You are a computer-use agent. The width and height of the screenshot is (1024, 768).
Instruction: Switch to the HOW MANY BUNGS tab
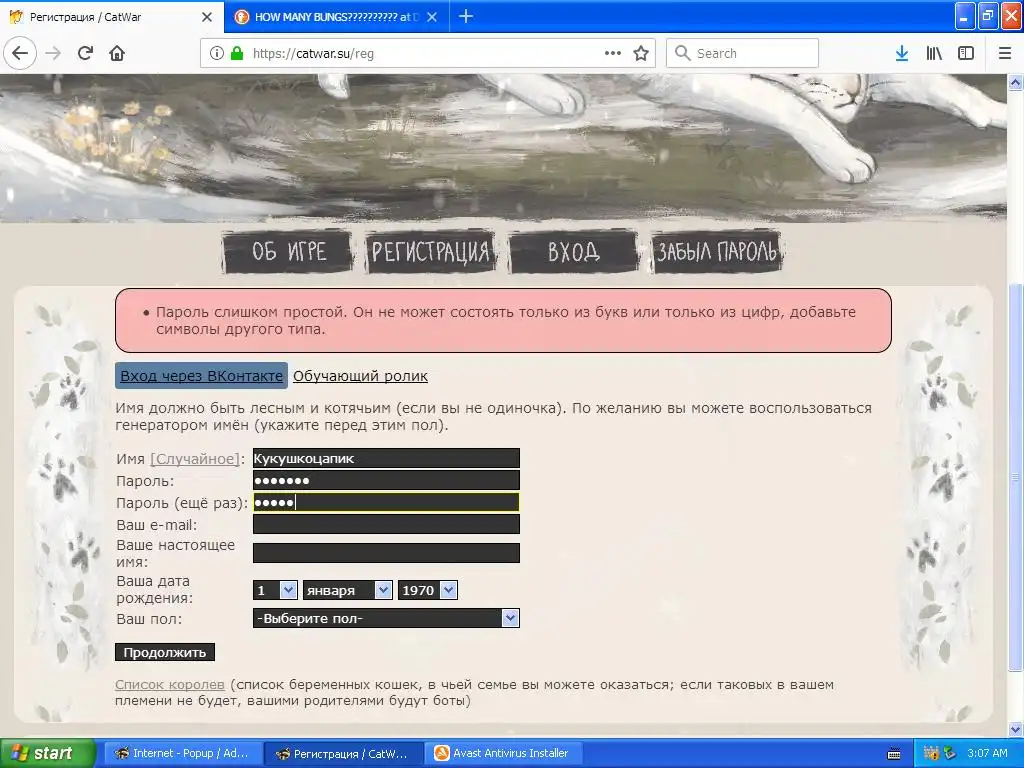336,17
